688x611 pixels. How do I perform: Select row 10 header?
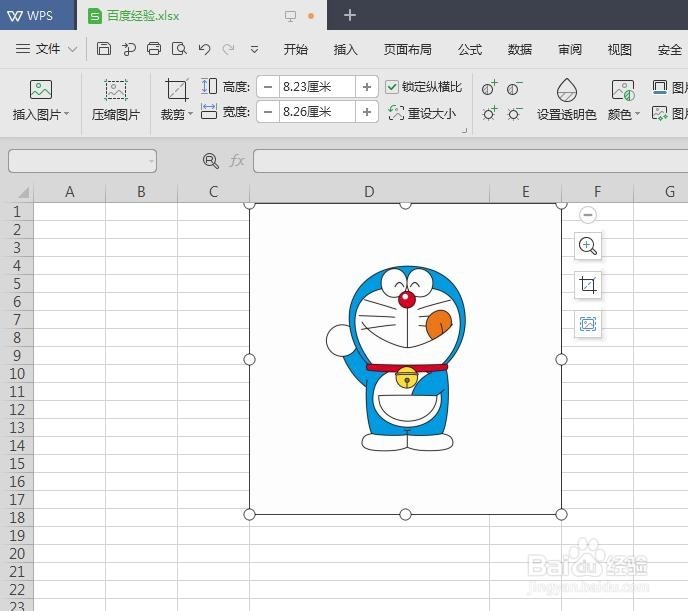17,374
